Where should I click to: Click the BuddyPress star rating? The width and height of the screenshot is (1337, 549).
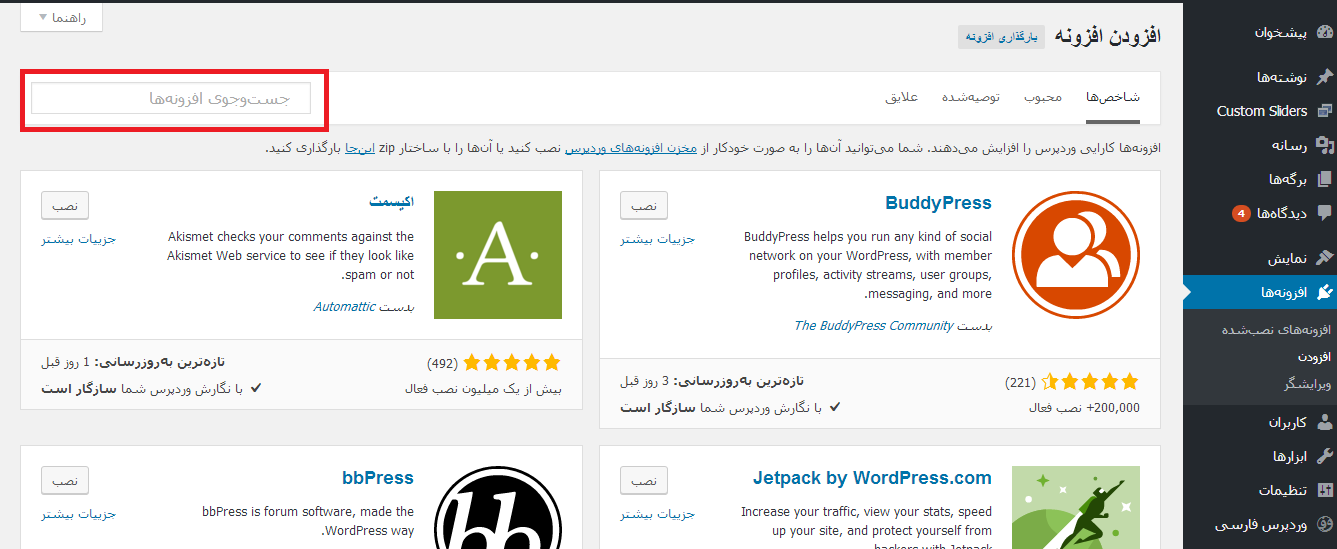click(x=1089, y=382)
